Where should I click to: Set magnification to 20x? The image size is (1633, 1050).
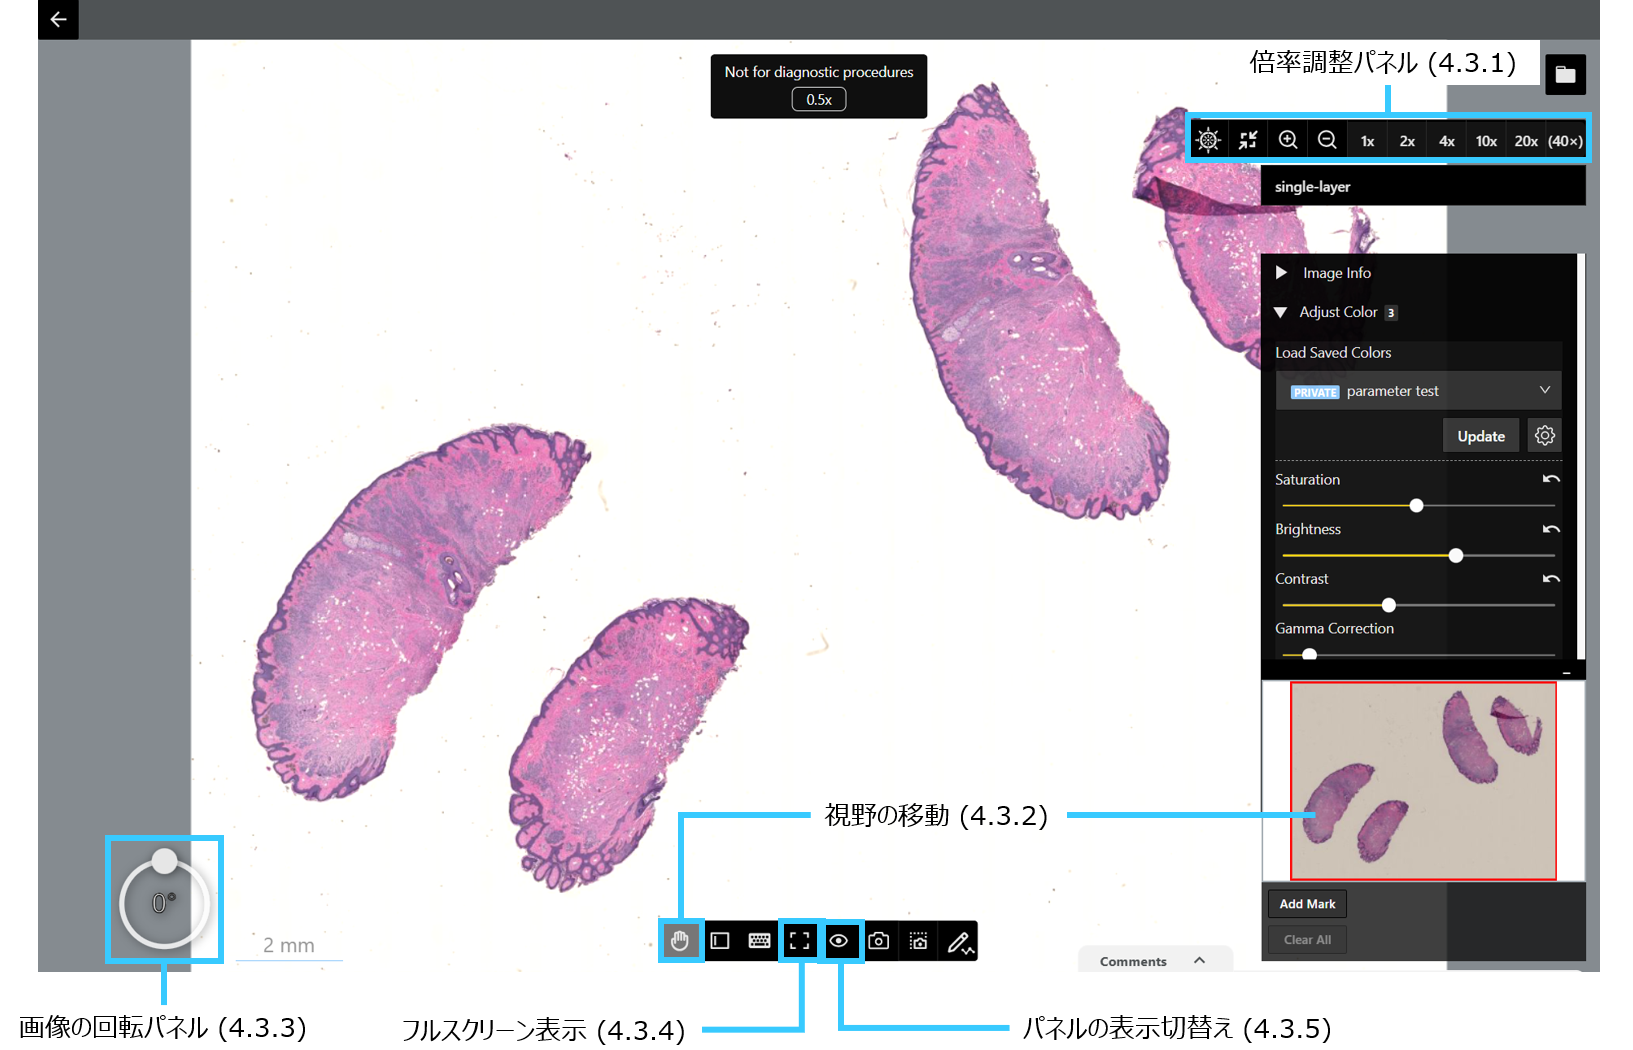(1526, 141)
